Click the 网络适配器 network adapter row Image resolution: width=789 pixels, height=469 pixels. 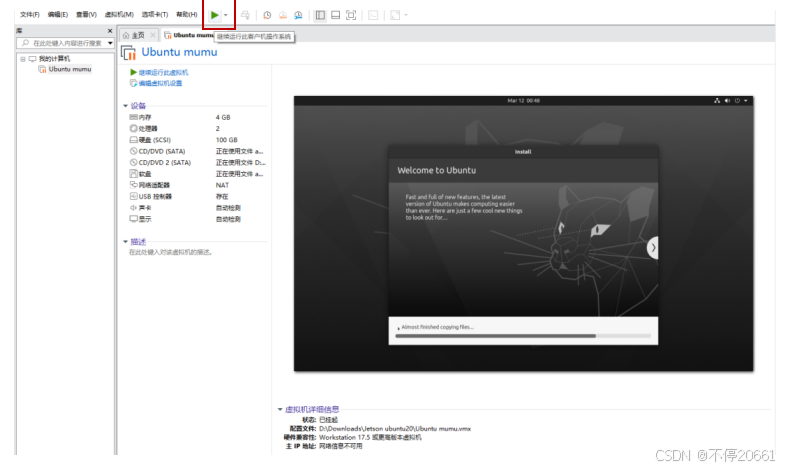(197, 185)
